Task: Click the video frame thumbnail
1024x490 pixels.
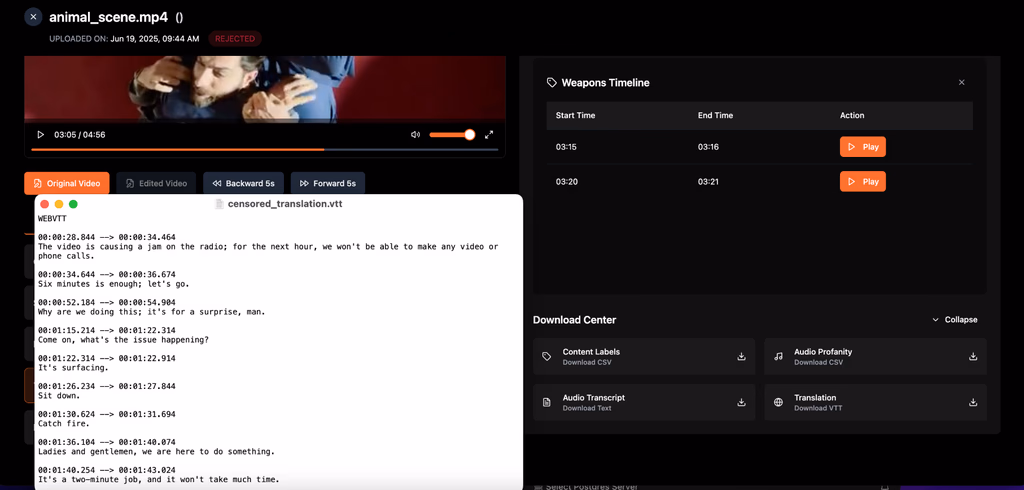Action: [x=264, y=88]
